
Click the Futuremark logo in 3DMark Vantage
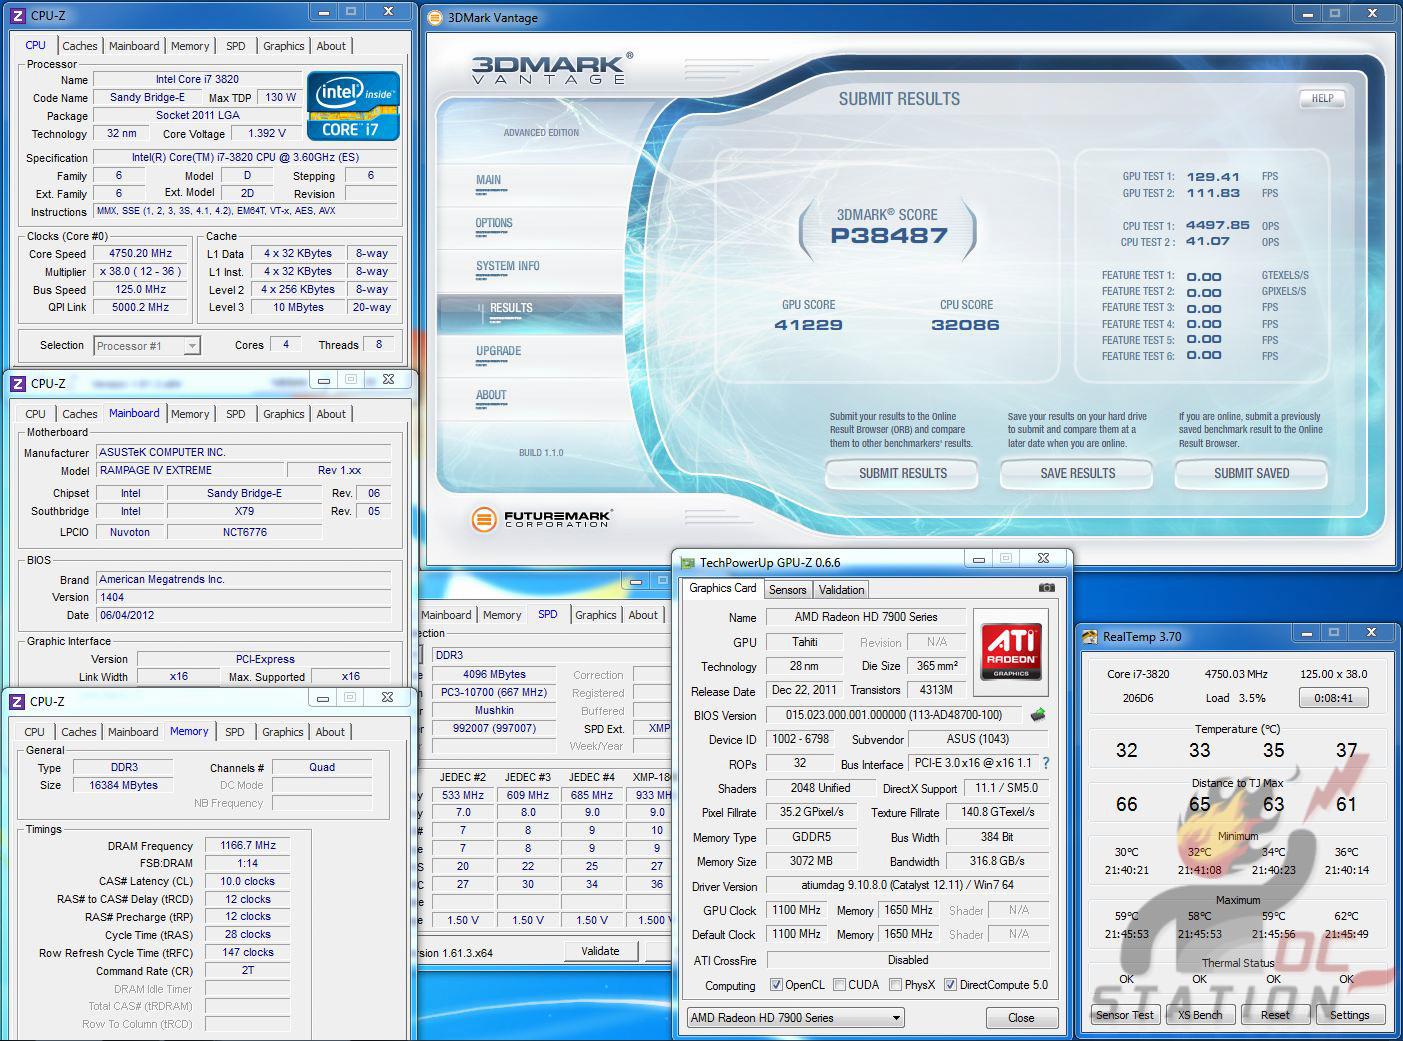pyautogui.click(x=541, y=519)
